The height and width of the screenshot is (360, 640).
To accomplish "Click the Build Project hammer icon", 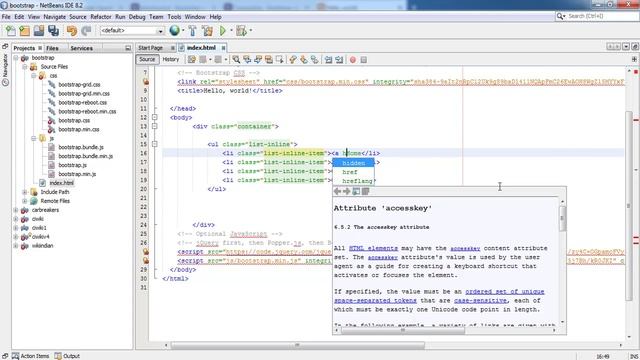I will 193,31.
